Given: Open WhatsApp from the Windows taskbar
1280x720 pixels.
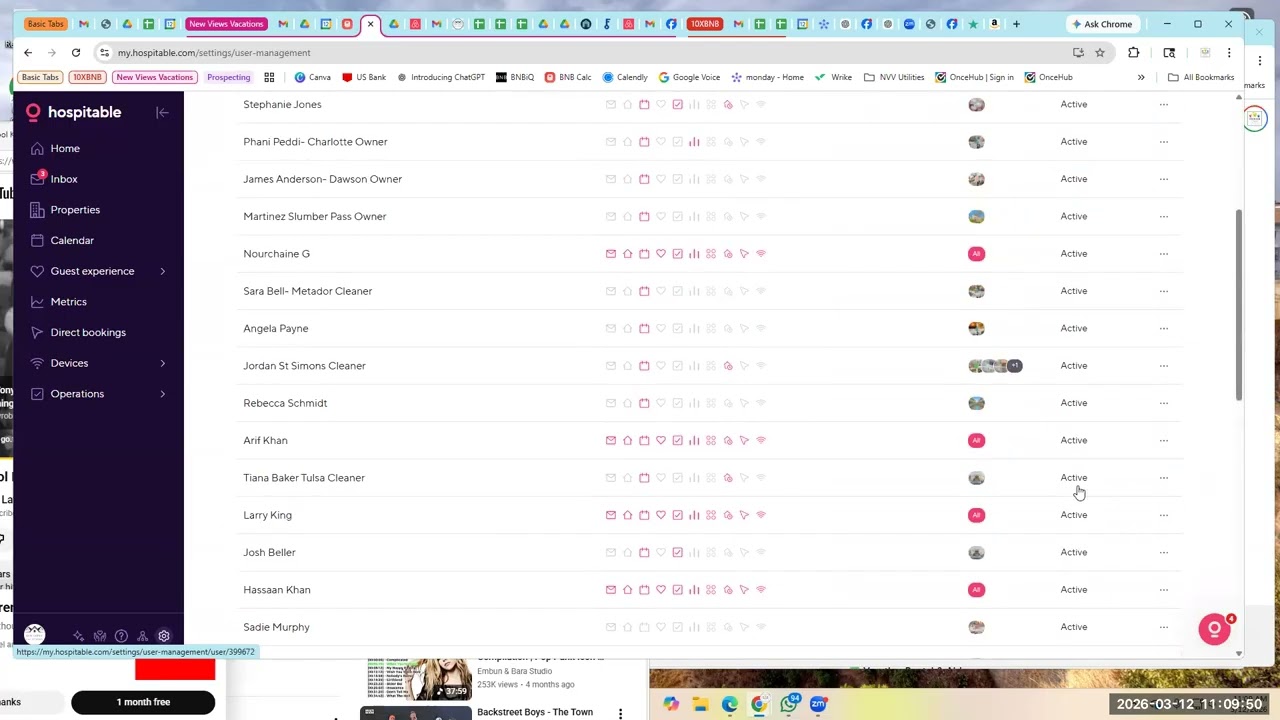Looking at the screenshot, I should (x=789, y=705).
